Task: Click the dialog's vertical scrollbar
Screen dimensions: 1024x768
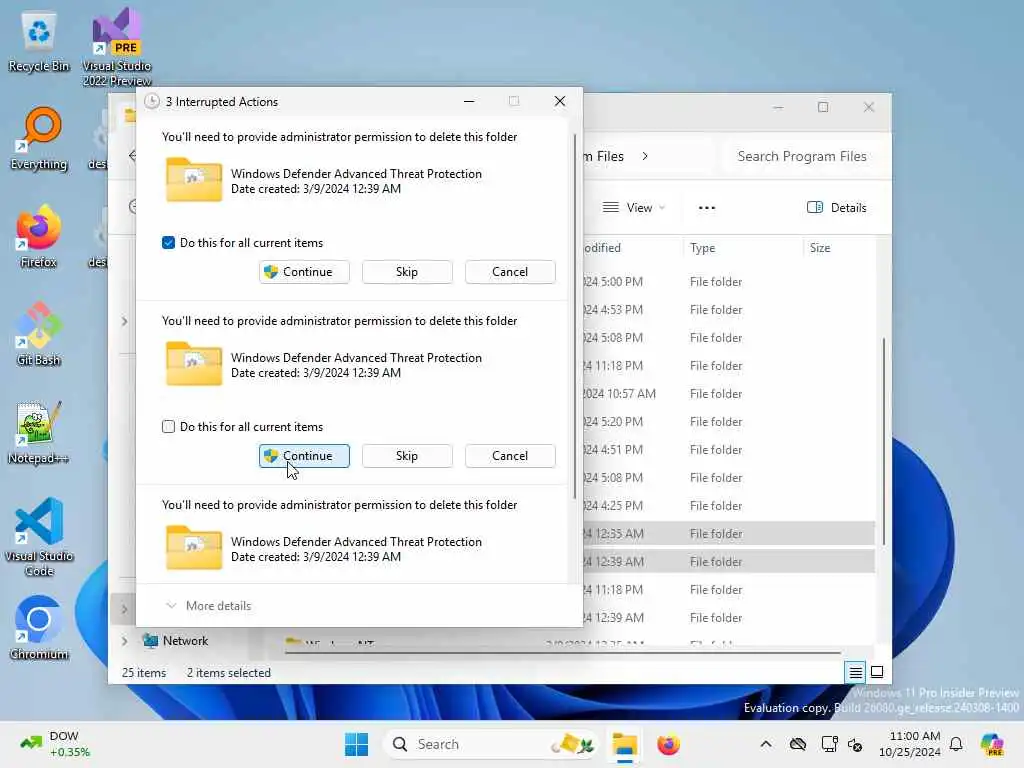Action: point(575,317)
